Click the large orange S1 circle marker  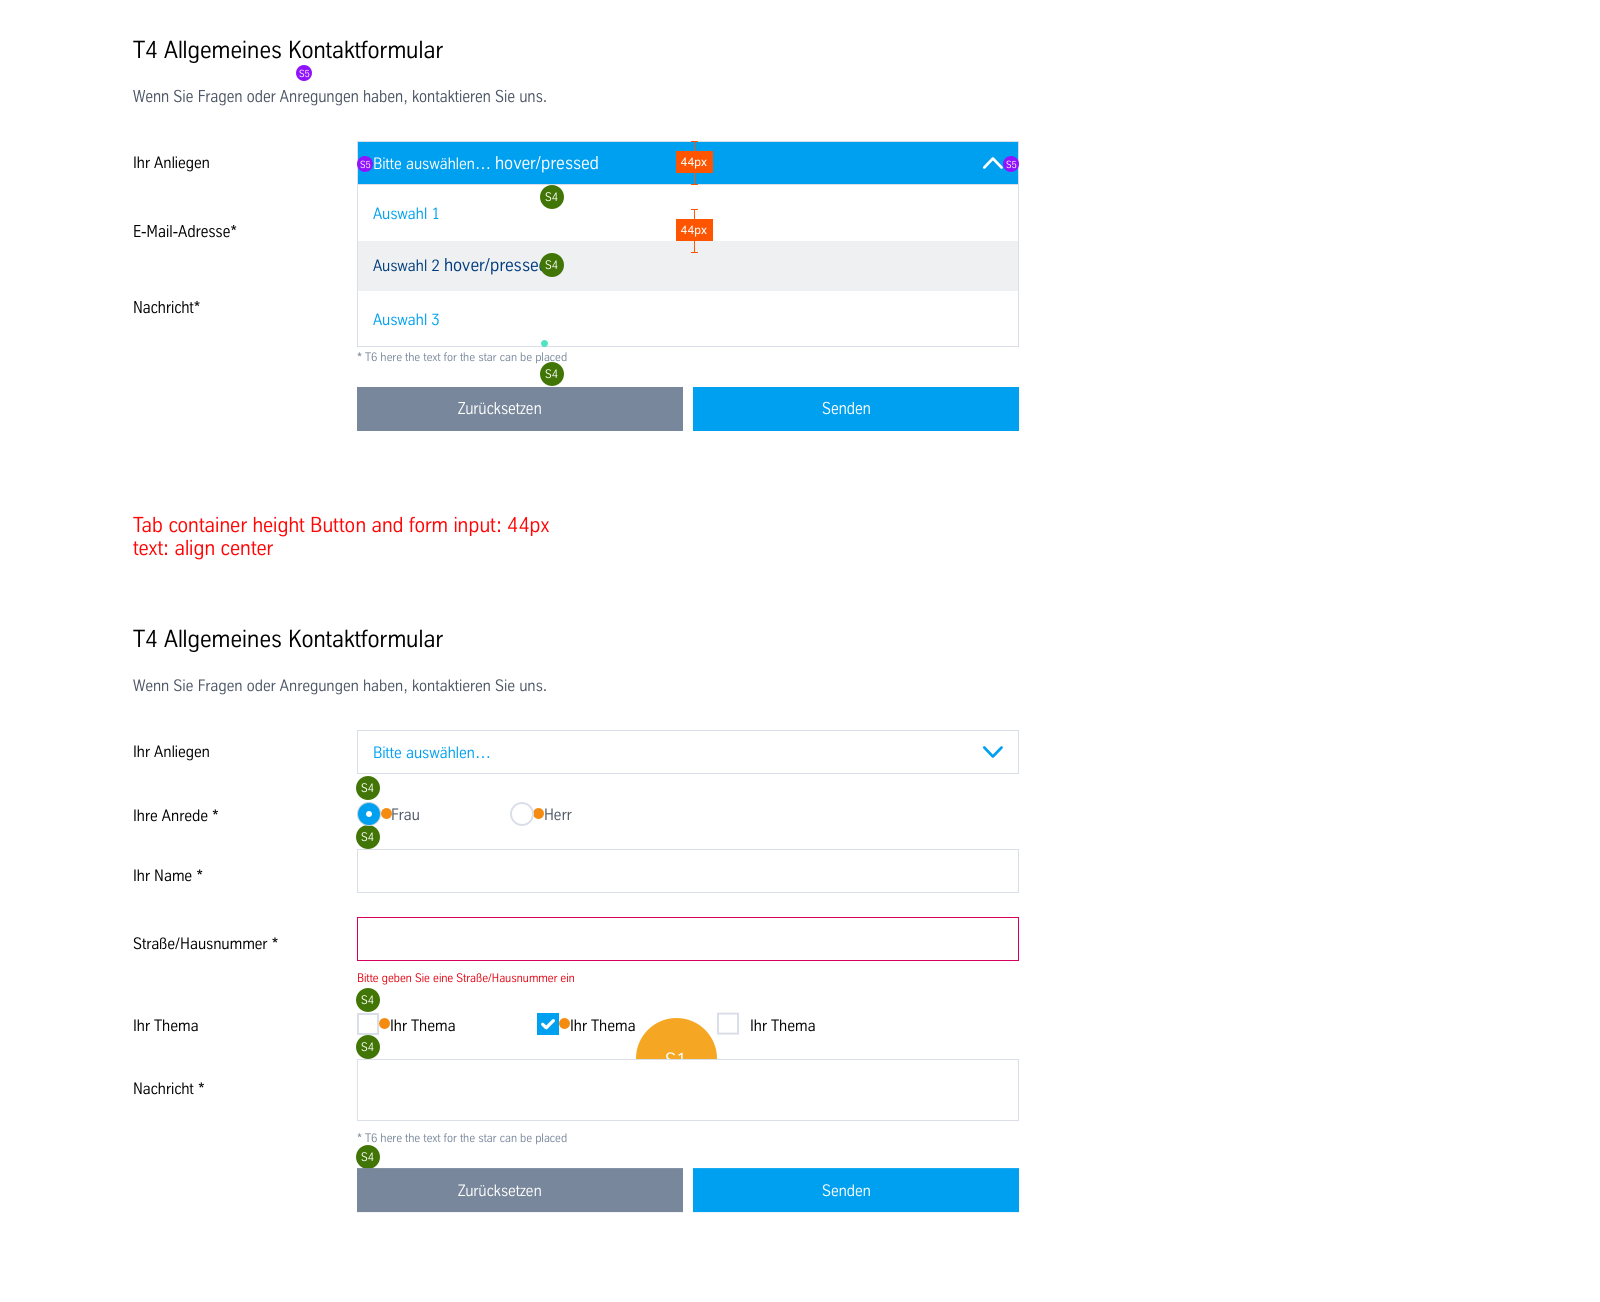tap(676, 1040)
